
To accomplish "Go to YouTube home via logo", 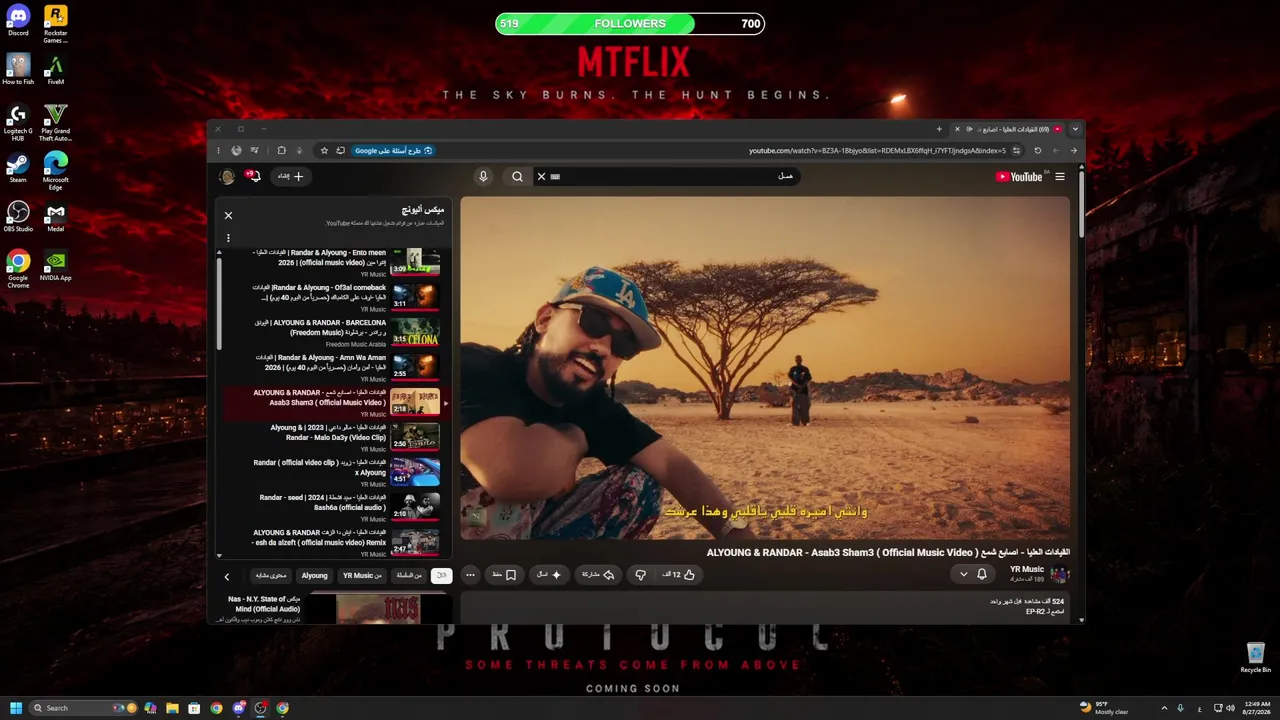I will (x=1019, y=177).
